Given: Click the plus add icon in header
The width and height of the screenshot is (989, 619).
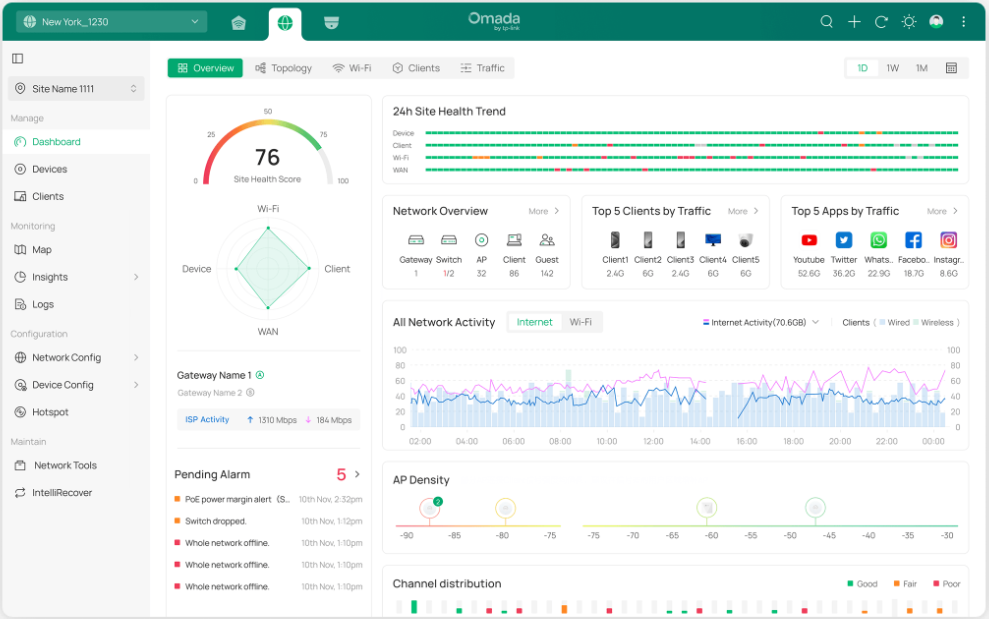Looking at the screenshot, I should tap(854, 22).
